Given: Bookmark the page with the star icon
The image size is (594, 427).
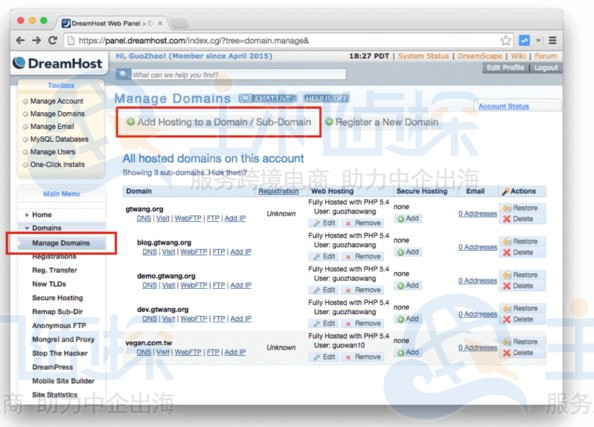Looking at the screenshot, I should 505,41.
